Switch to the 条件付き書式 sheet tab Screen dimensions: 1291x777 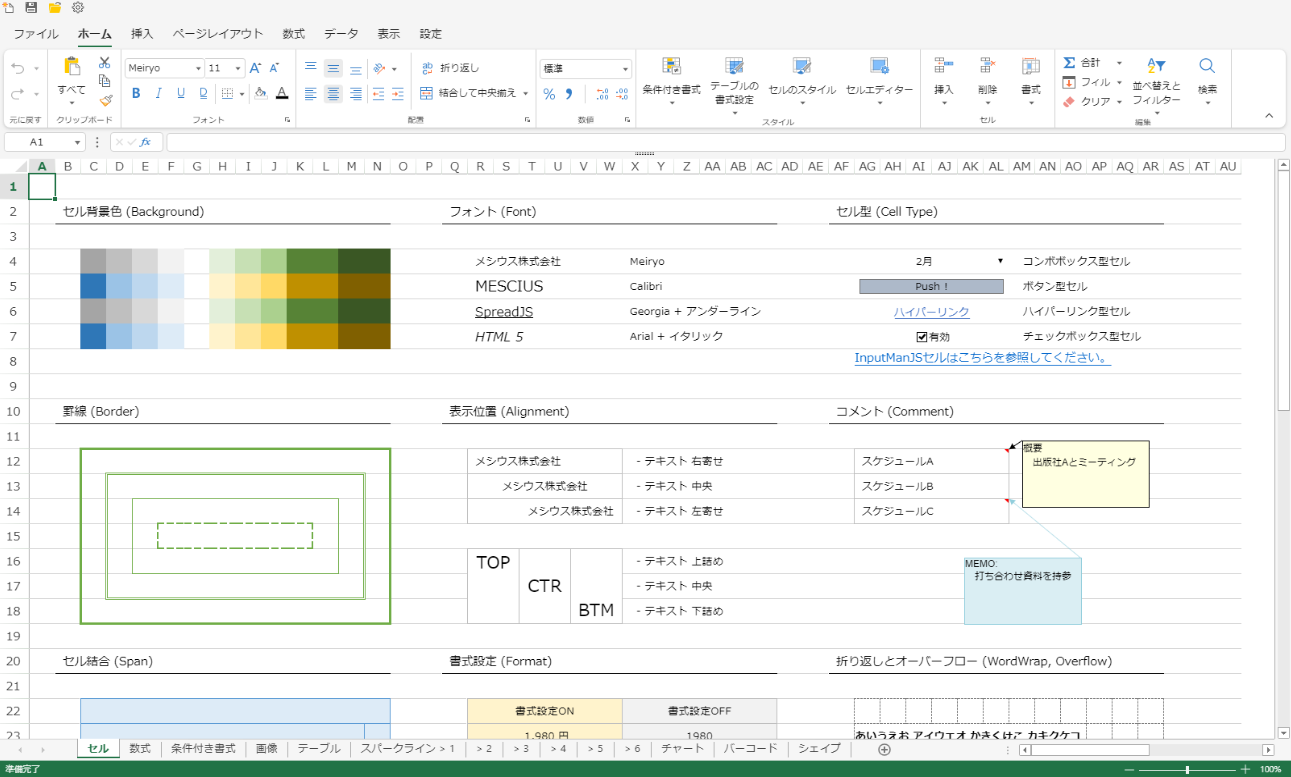tap(203, 749)
